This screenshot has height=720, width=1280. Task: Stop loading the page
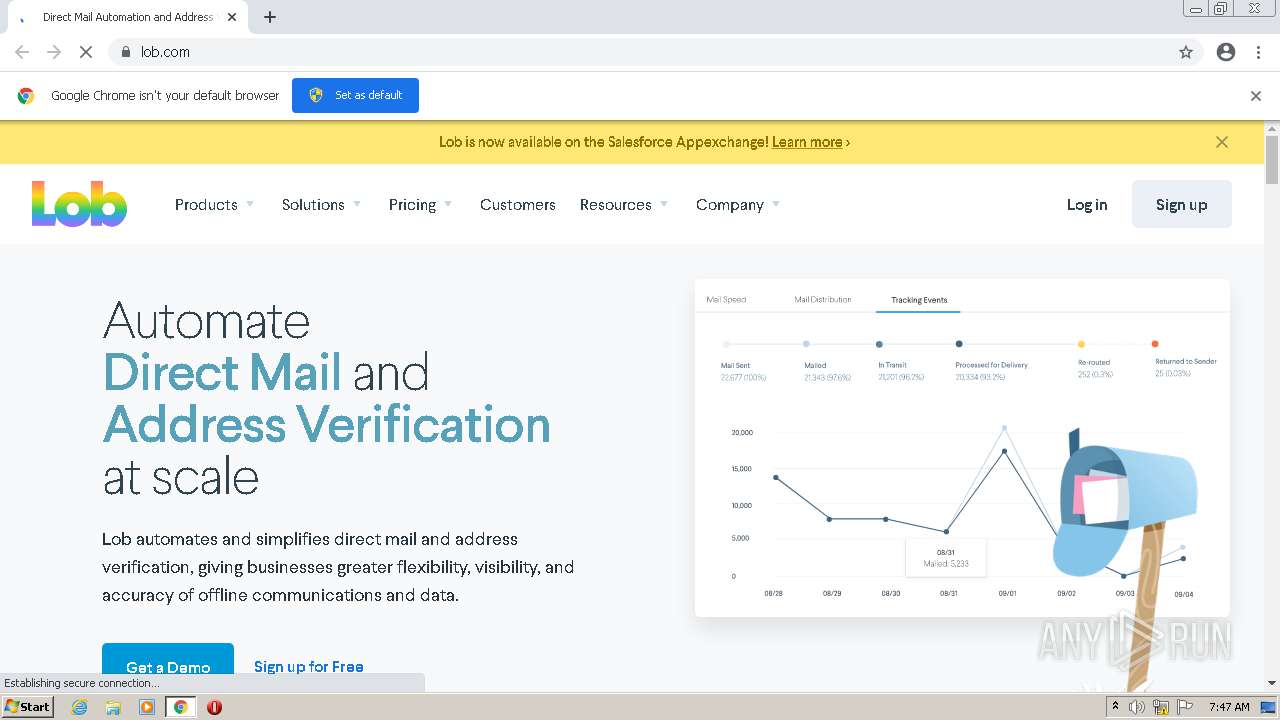point(86,52)
